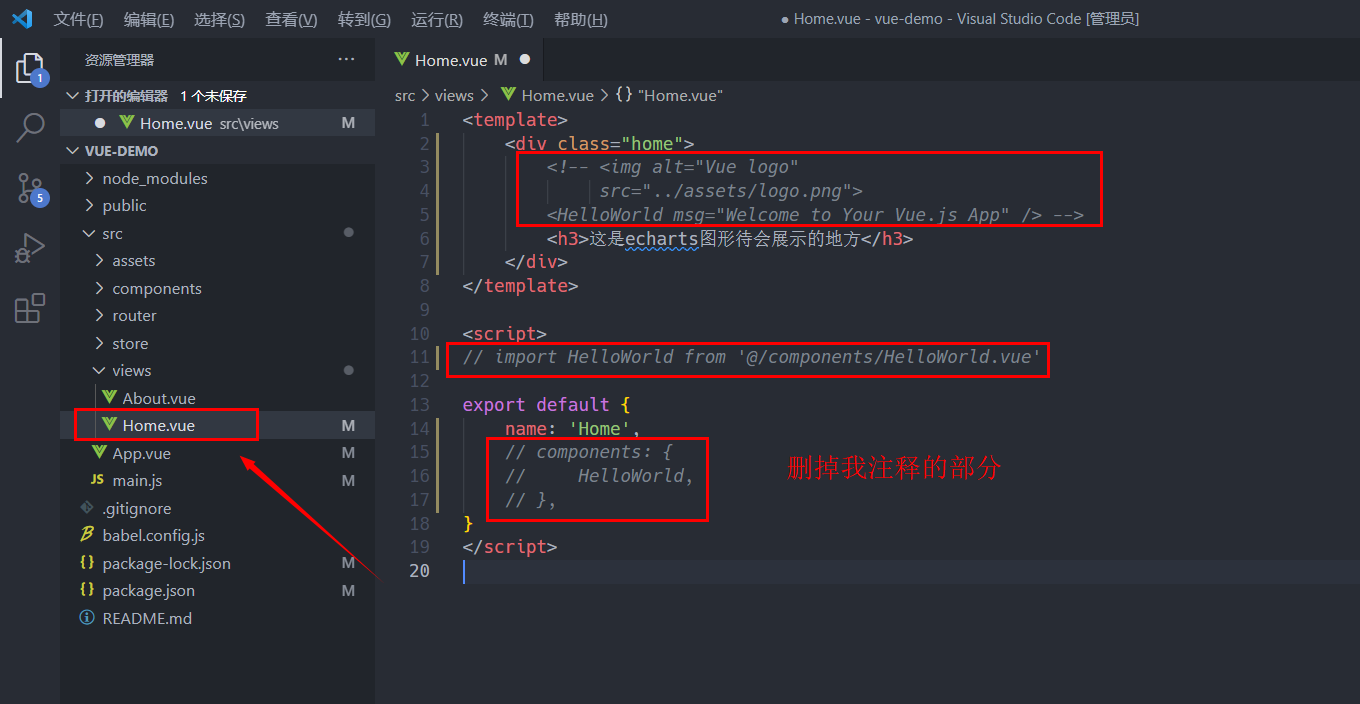The image size is (1360, 704).
Task: Place cursor on editor line 20
Action: [700, 571]
